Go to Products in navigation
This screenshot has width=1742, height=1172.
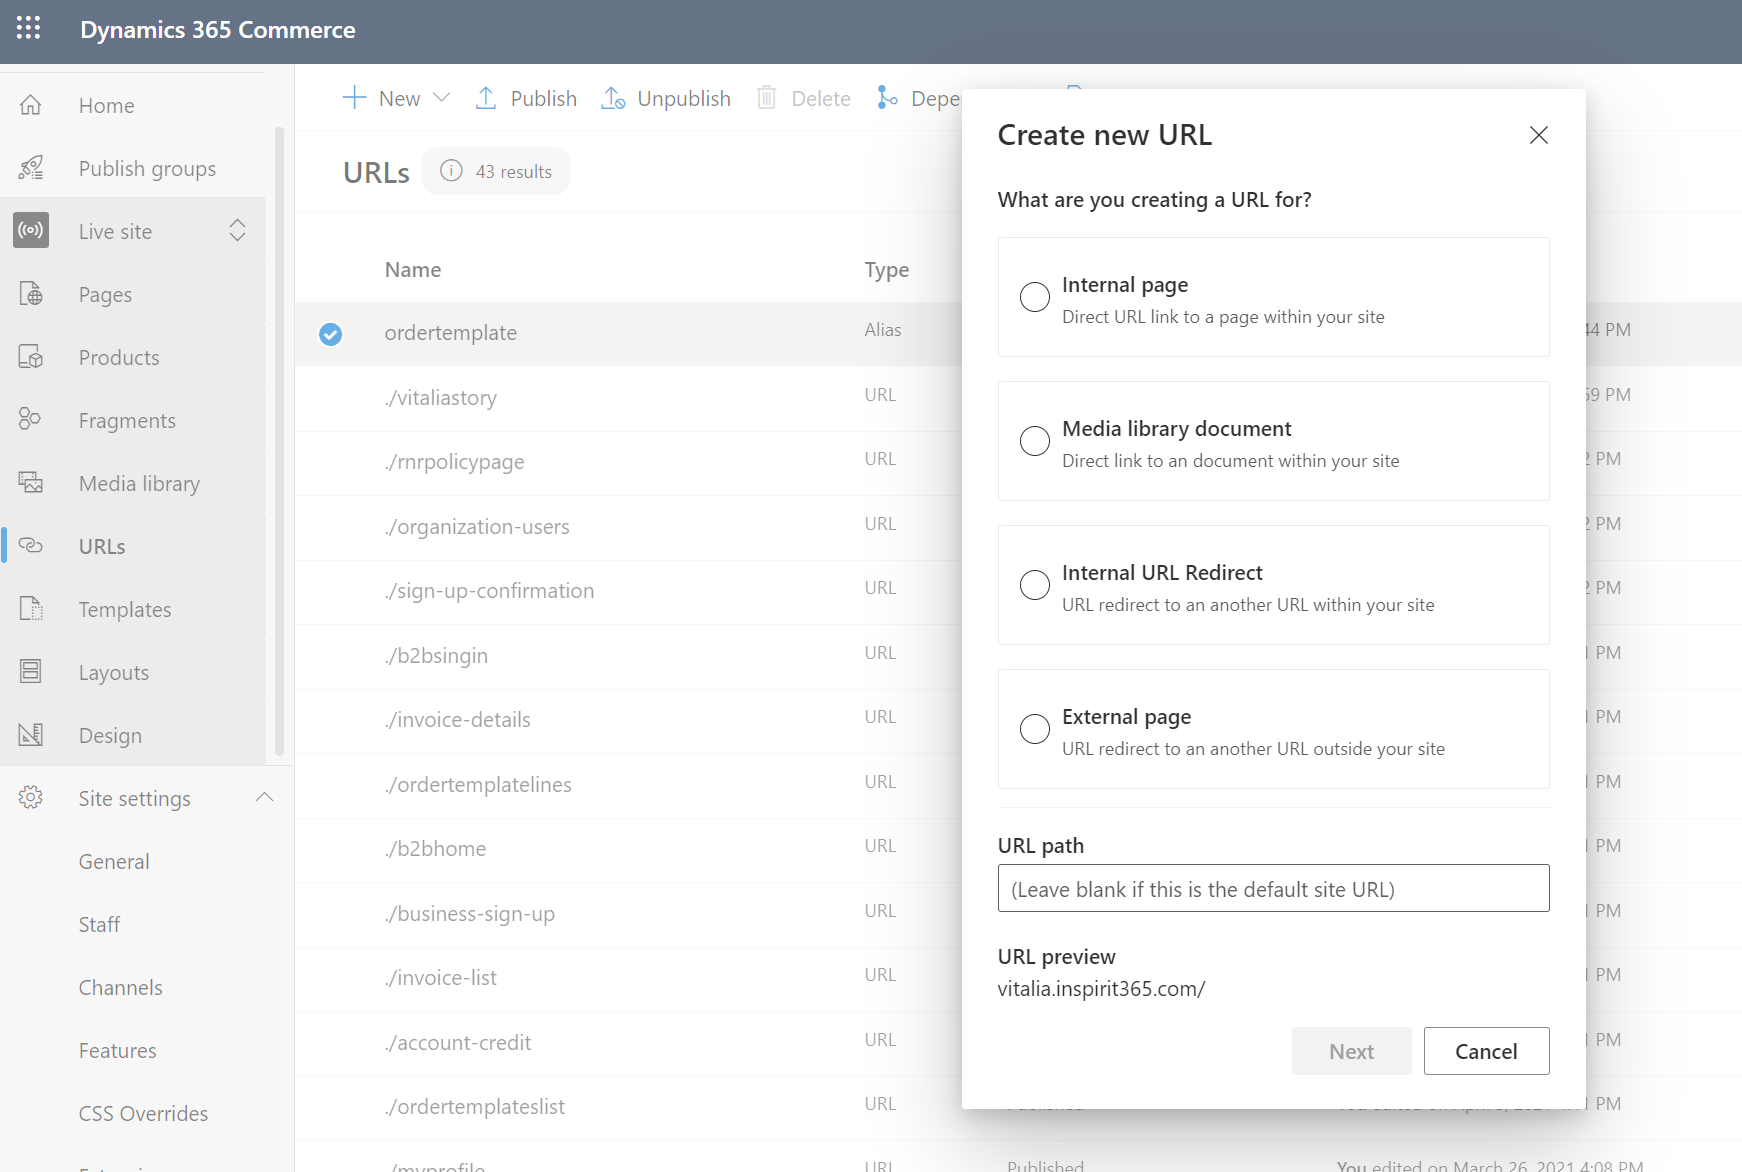(x=119, y=357)
